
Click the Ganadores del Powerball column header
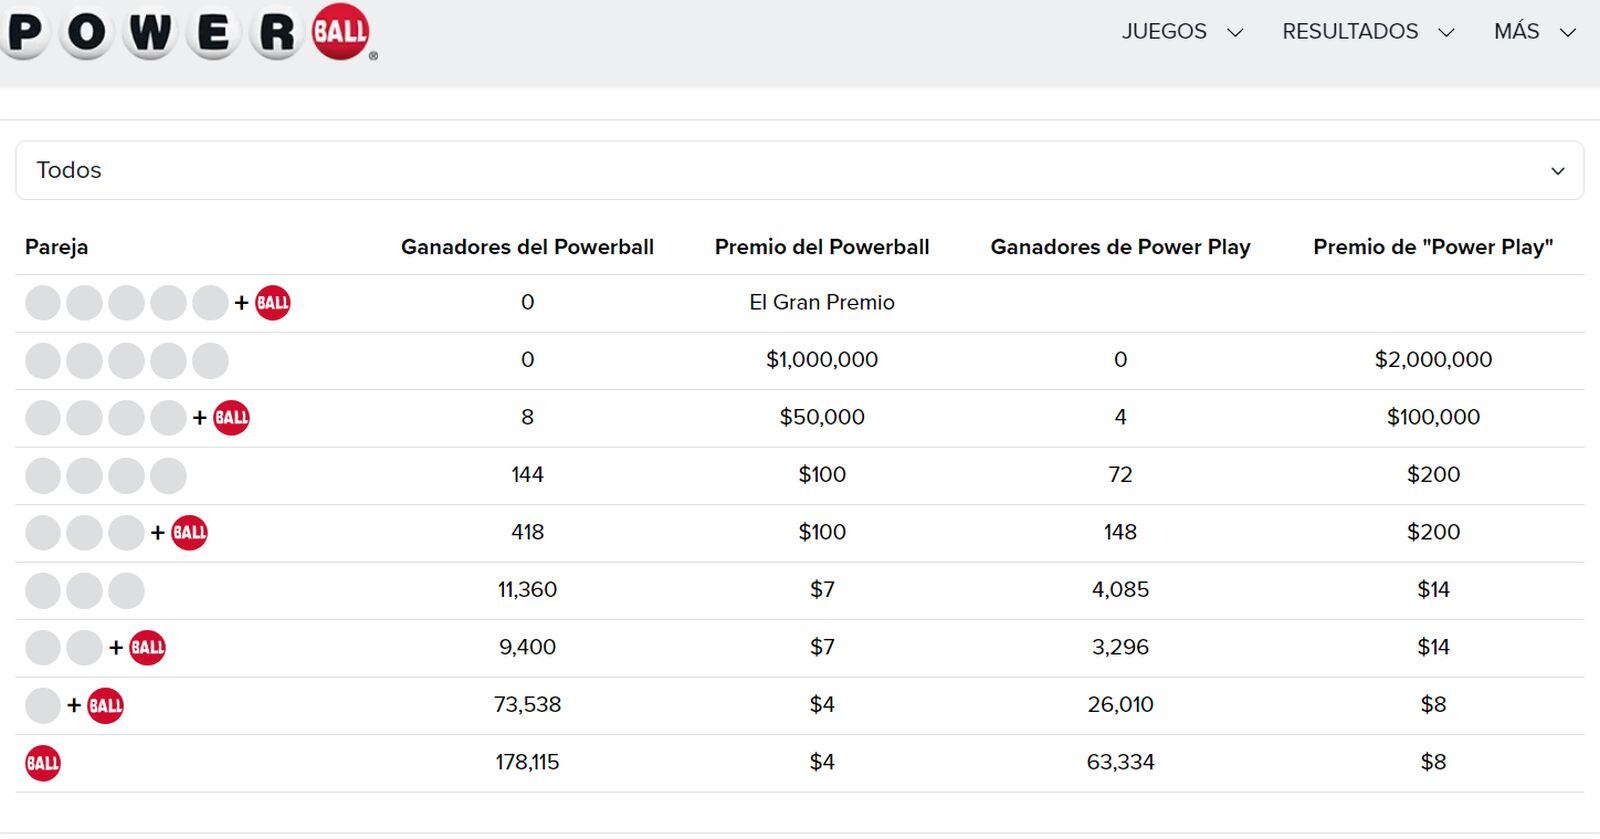coord(528,247)
